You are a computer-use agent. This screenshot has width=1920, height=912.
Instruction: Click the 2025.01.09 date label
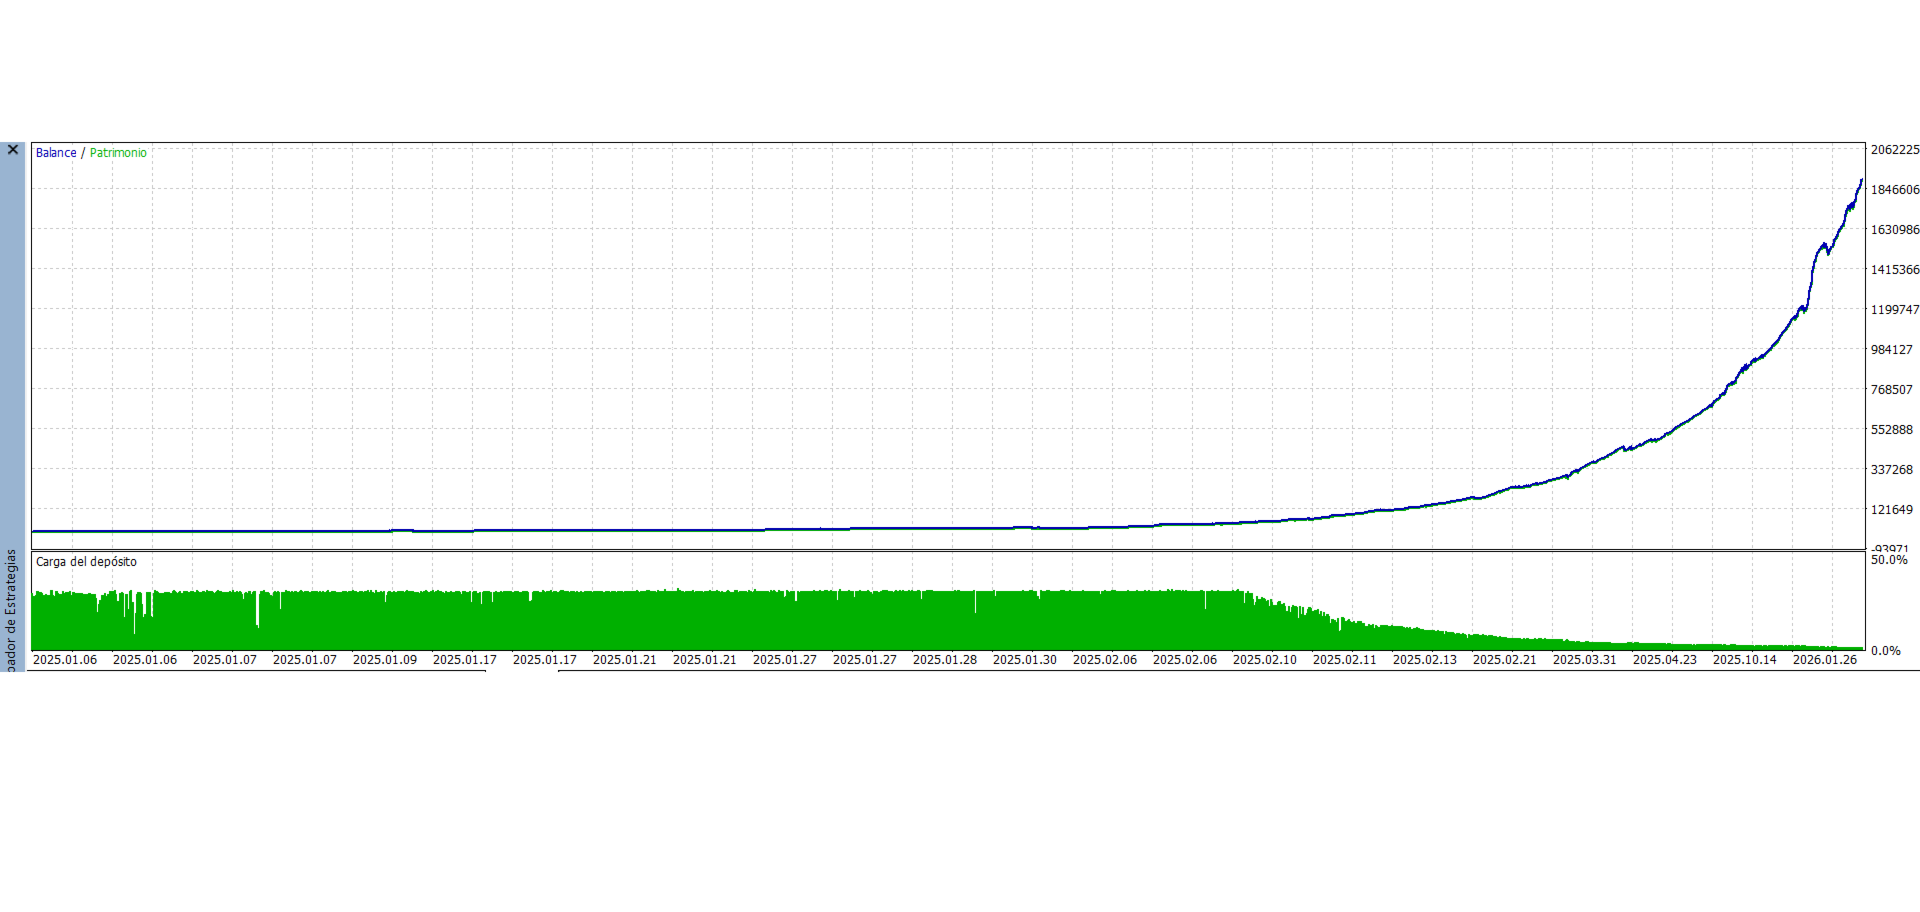point(385,660)
